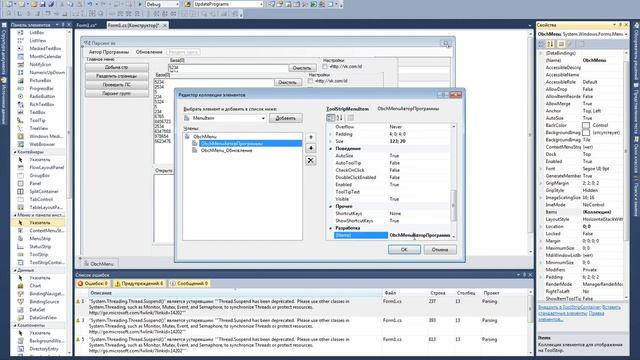
Task: Select MonthCalendar control in toolbox
Action: pos(45,56)
